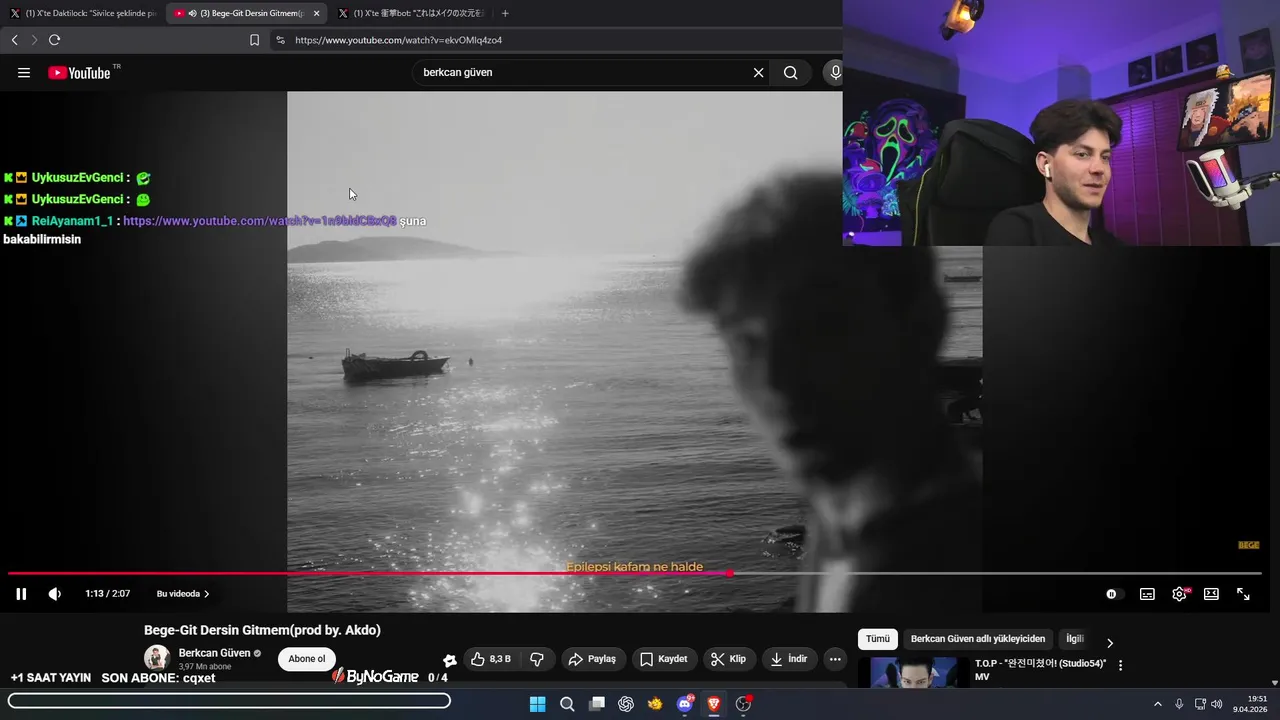Start voice search with the microphone

(x=834, y=73)
